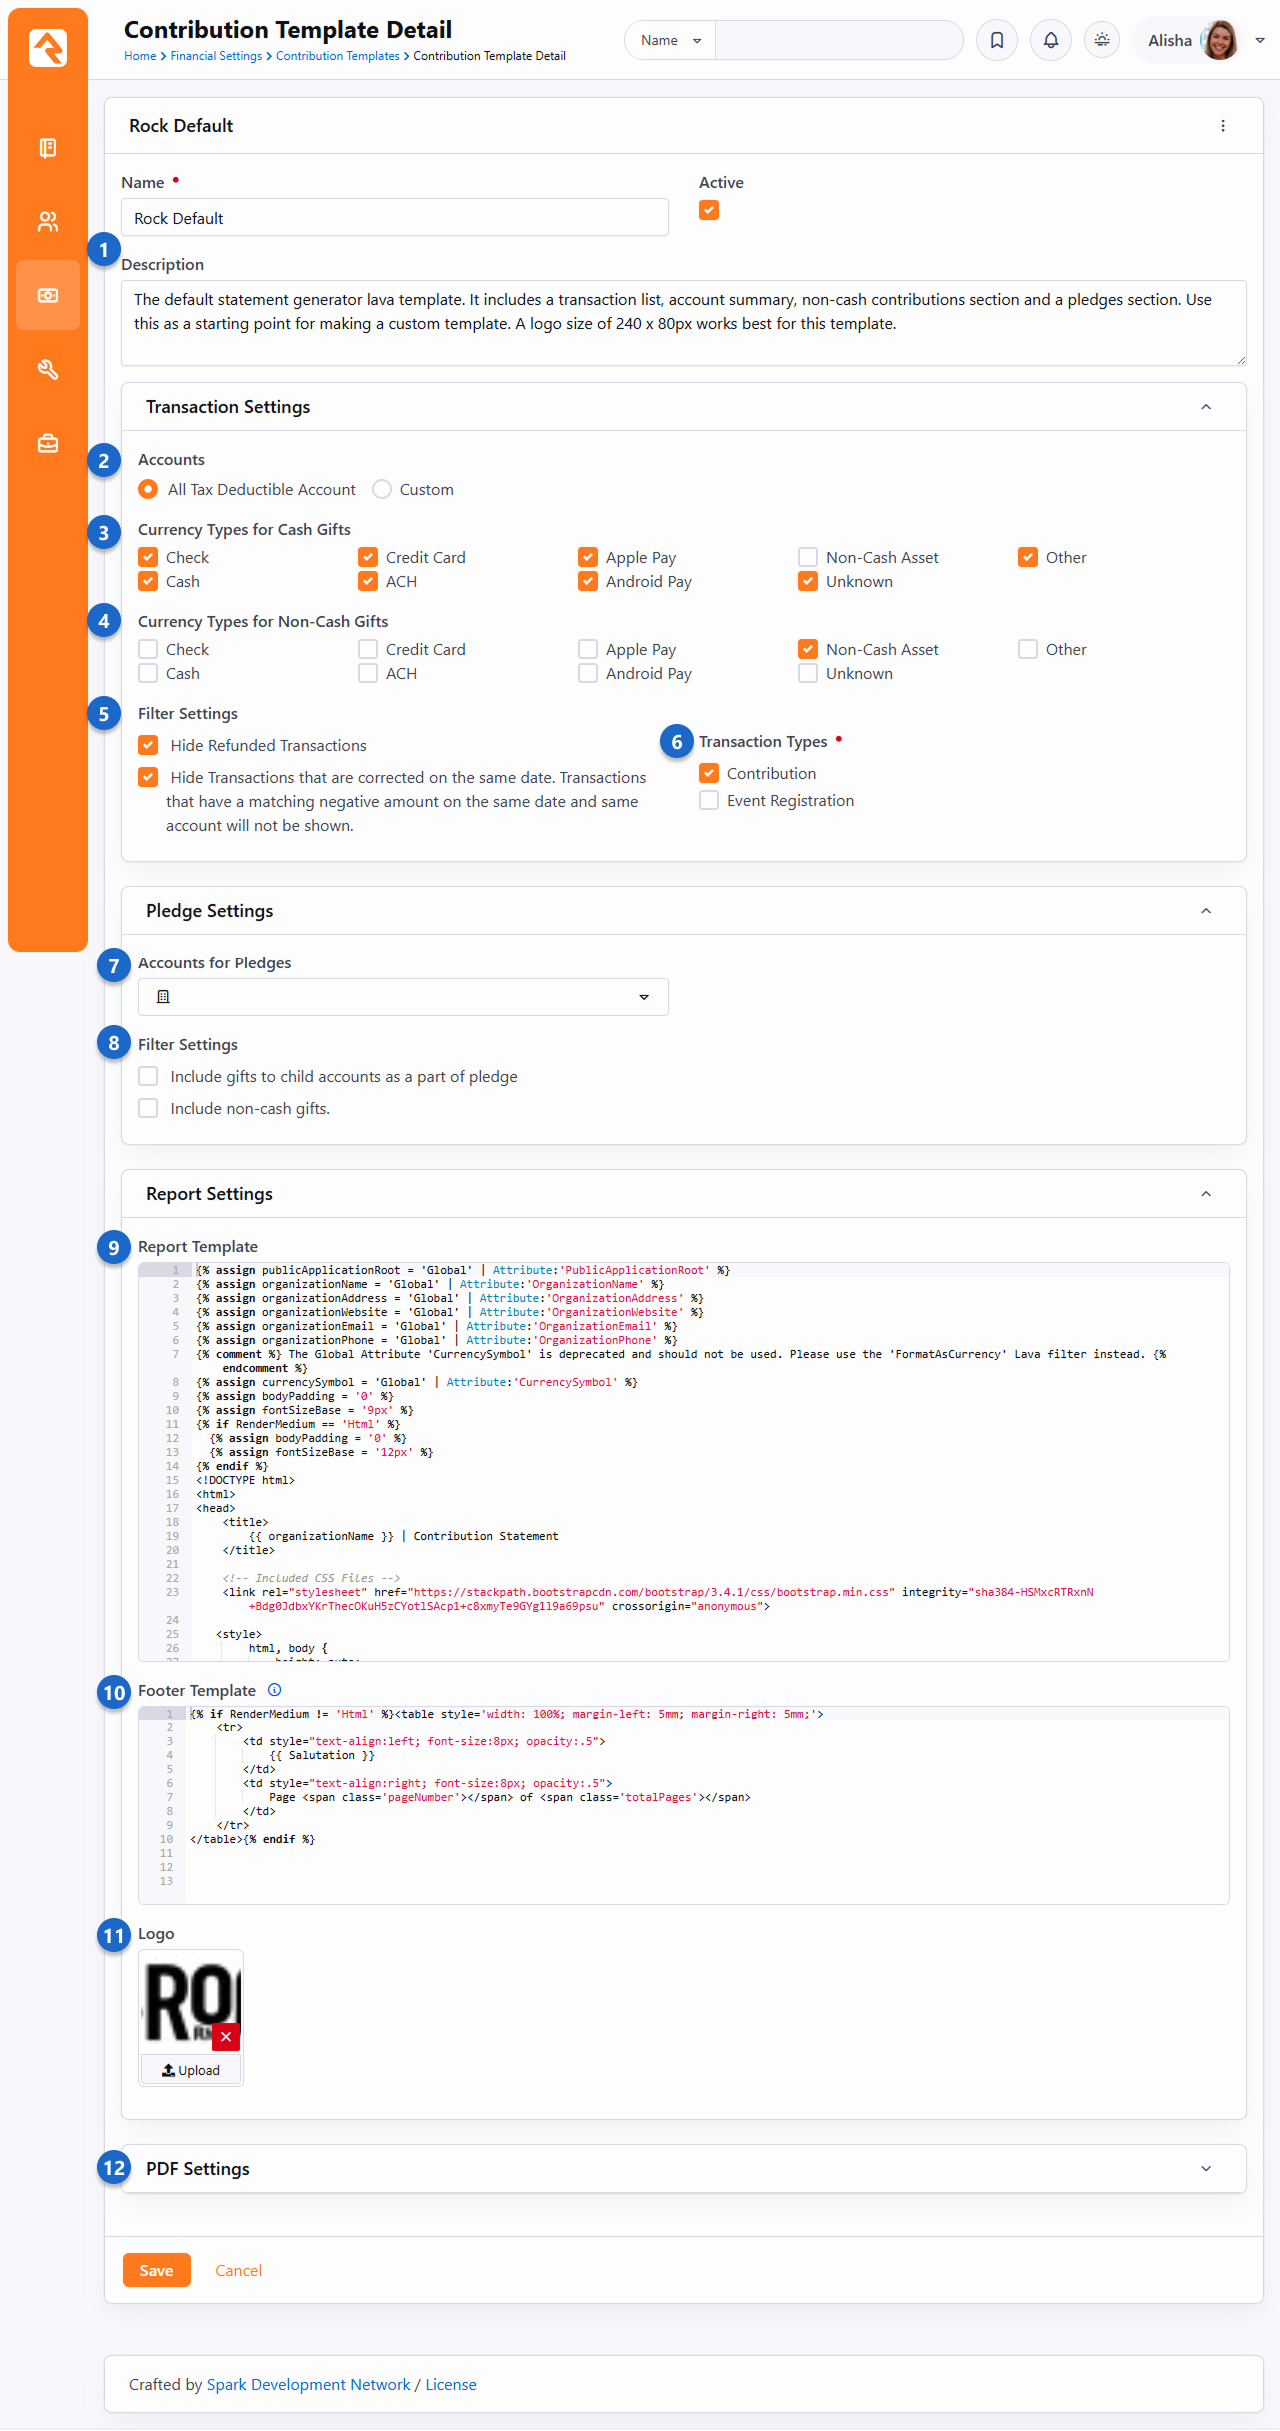
Task: Open the Admin Tools wrench icon
Action: [x=48, y=370]
